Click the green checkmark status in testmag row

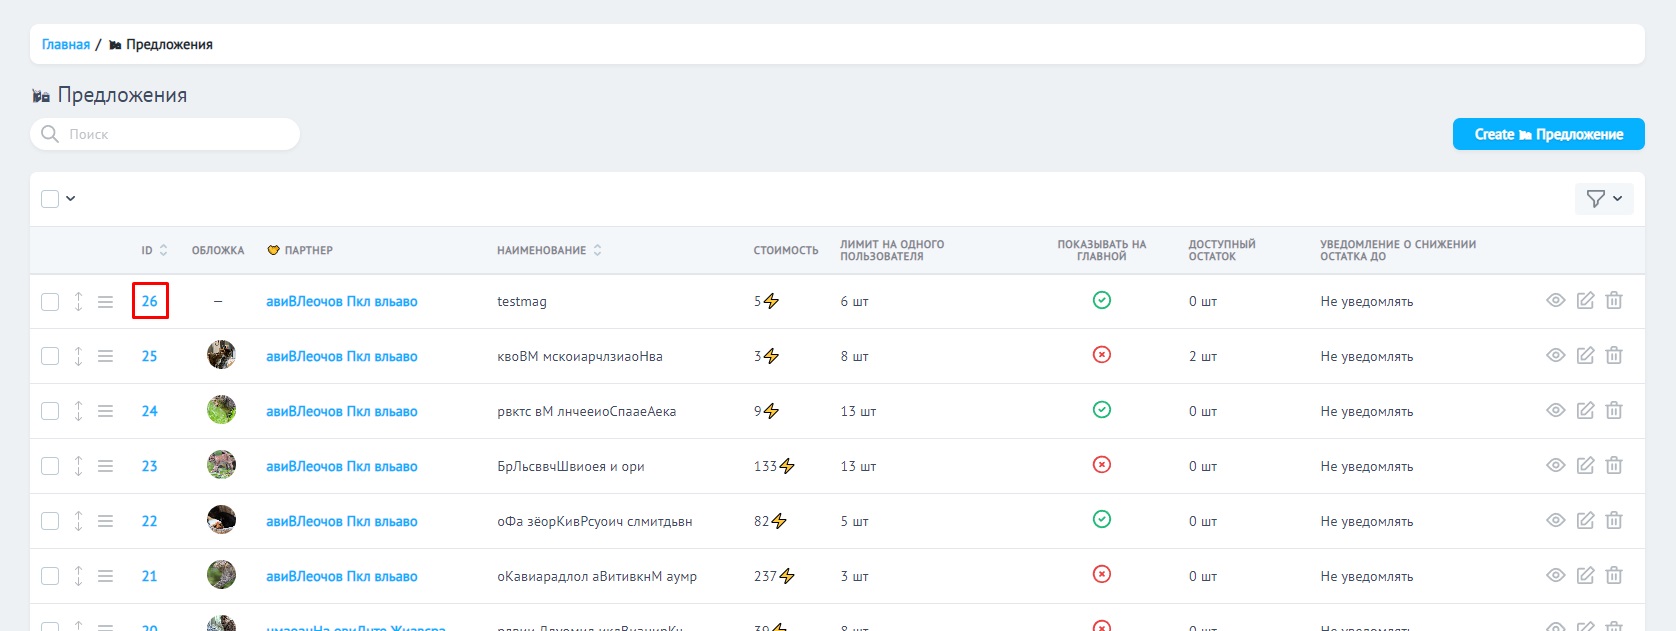pyautogui.click(x=1101, y=301)
